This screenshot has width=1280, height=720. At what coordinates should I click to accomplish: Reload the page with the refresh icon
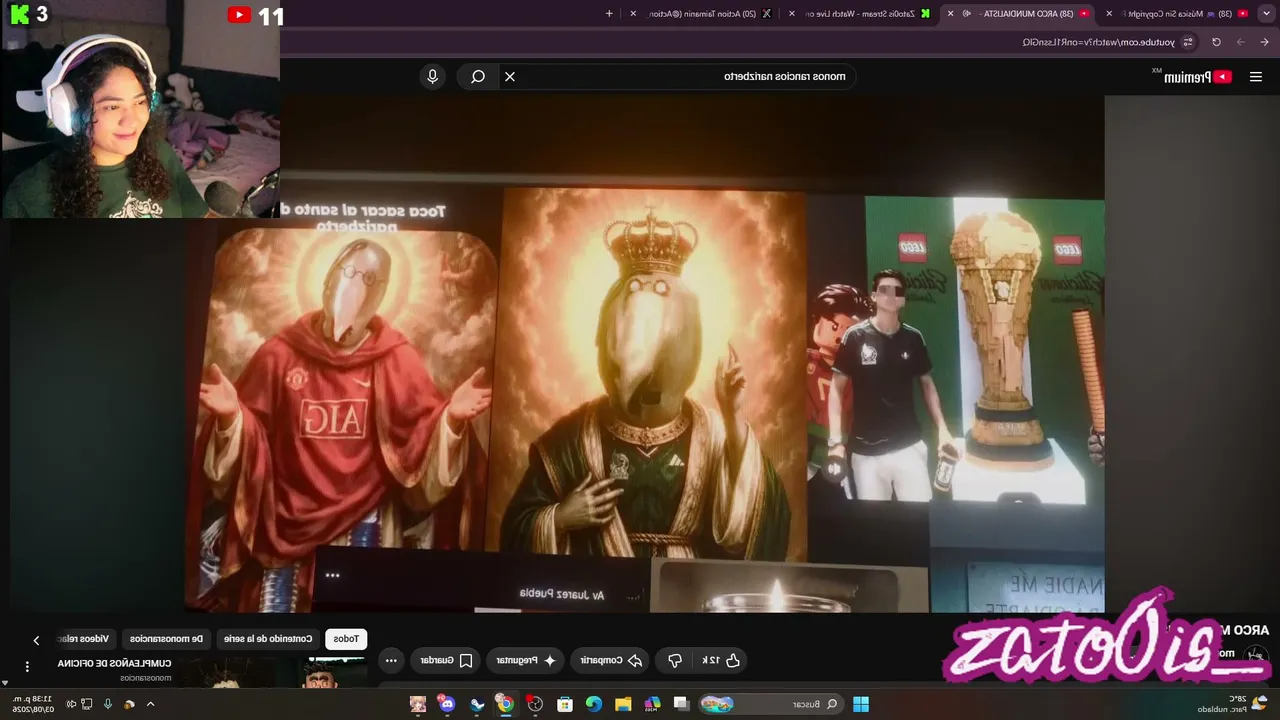click(x=1216, y=42)
